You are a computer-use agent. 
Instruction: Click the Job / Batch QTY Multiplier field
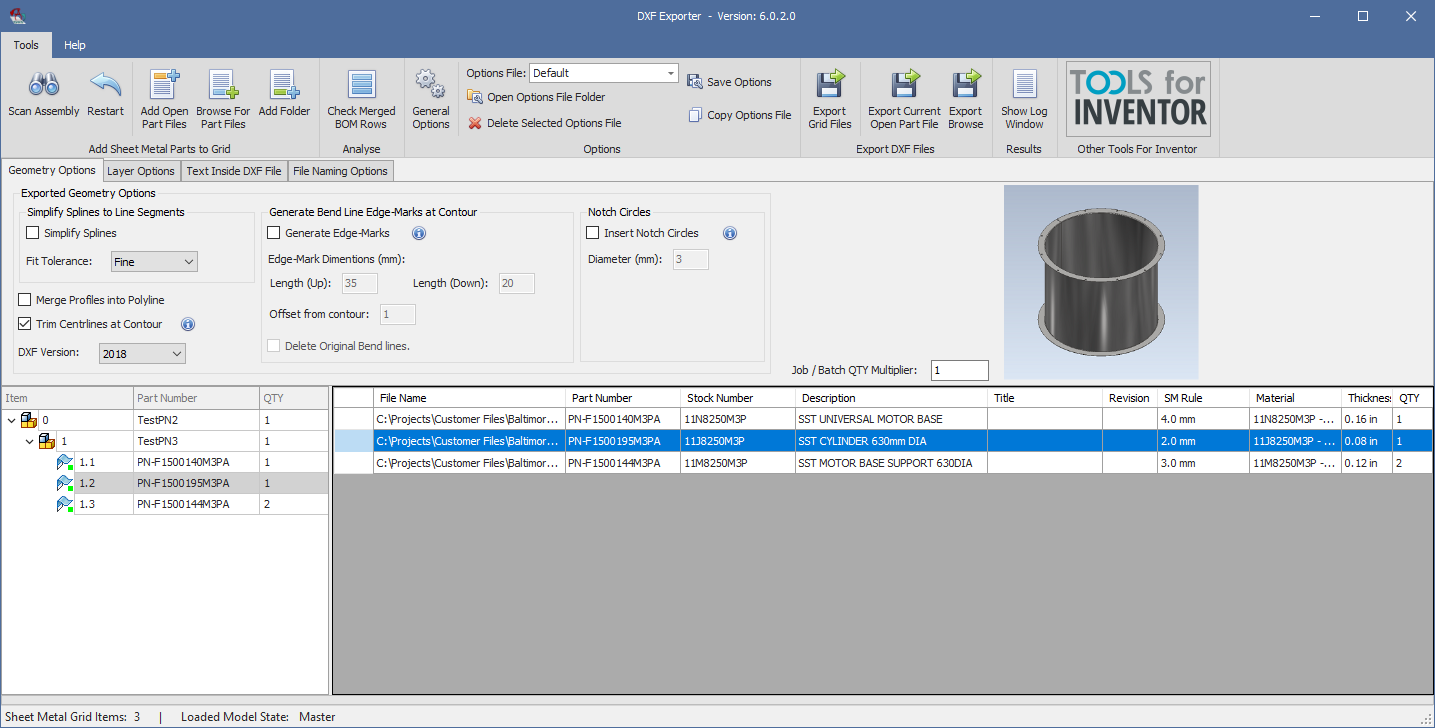click(959, 370)
